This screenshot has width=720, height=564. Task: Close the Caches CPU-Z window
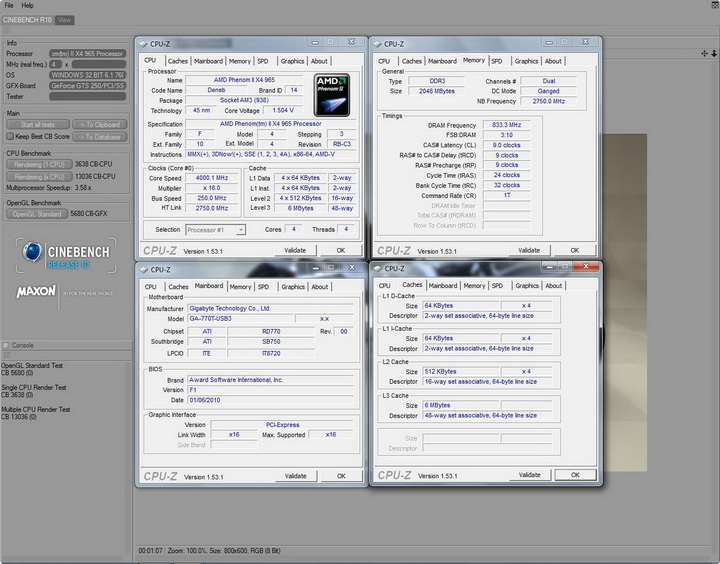click(586, 266)
